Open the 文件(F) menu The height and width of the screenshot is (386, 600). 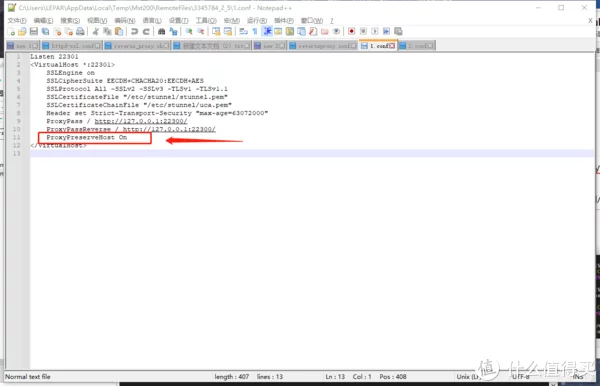tap(17, 20)
